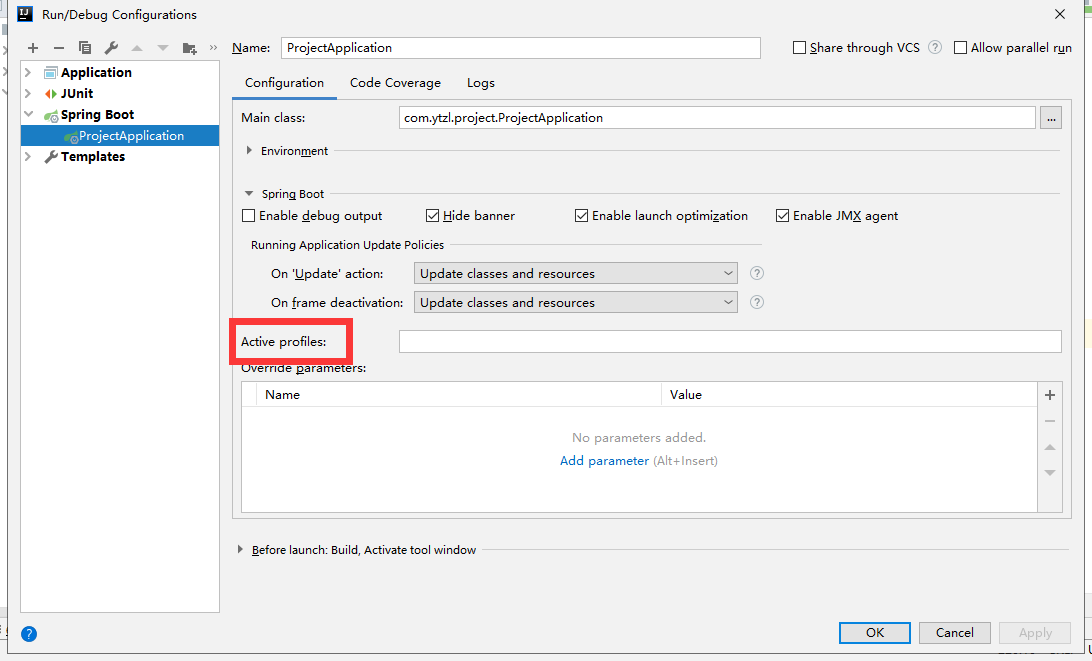The image size is (1092, 661).
Task: Add a new configuration with plus icon
Action: [33, 48]
